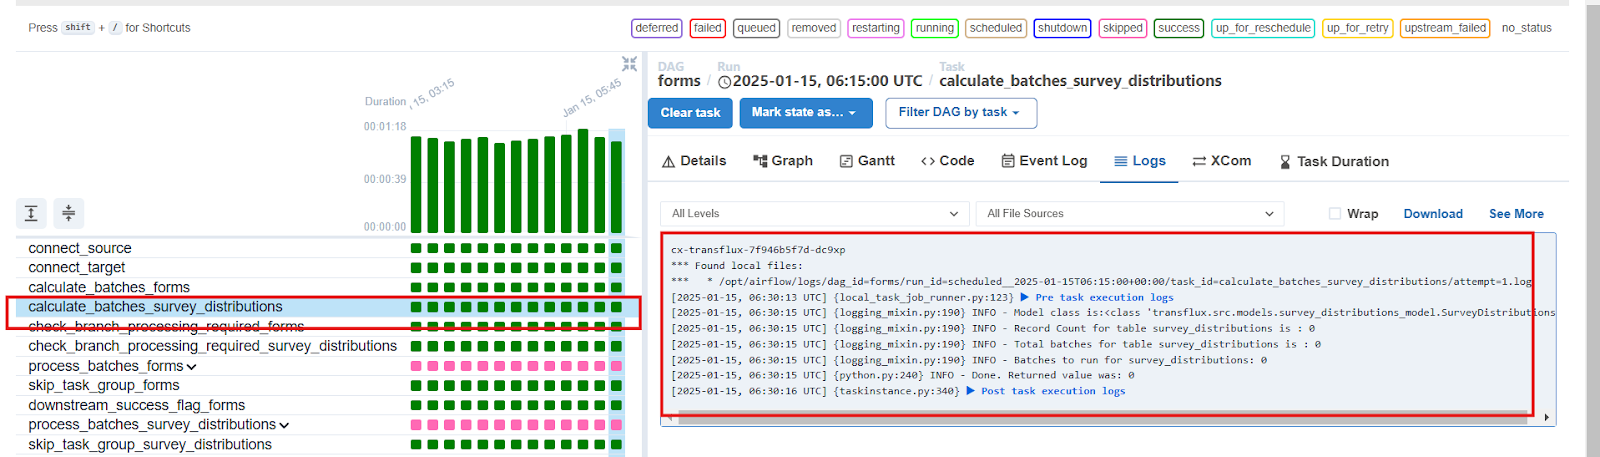Open the All Levels log filter dropdown
This screenshot has height=457, width=1600.
[814, 214]
